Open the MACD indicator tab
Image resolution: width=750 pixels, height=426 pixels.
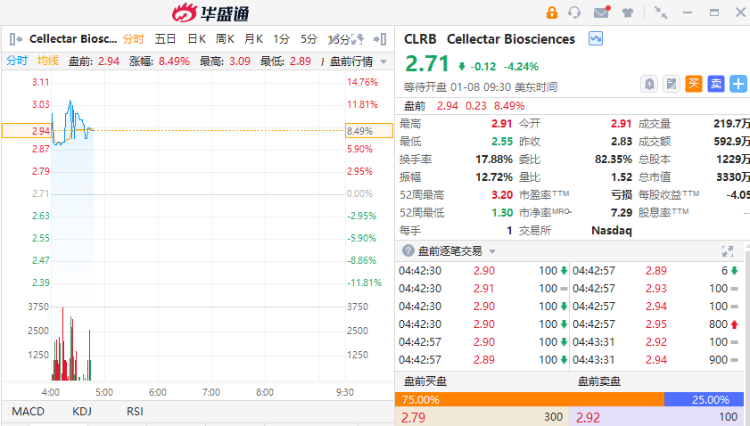(x=28, y=411)
